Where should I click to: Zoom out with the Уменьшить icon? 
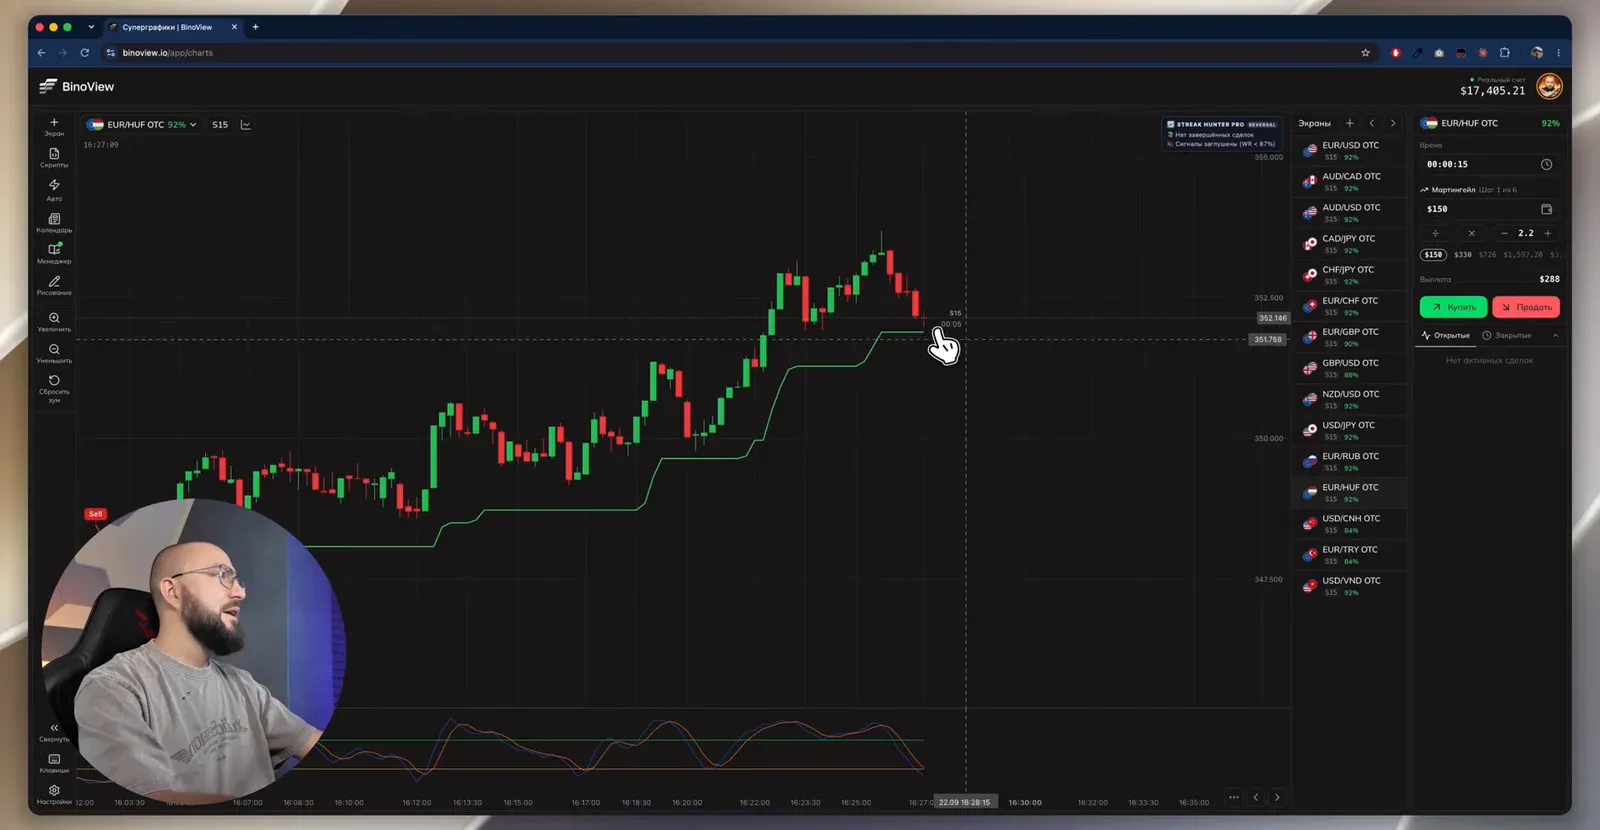click(54, 353)
